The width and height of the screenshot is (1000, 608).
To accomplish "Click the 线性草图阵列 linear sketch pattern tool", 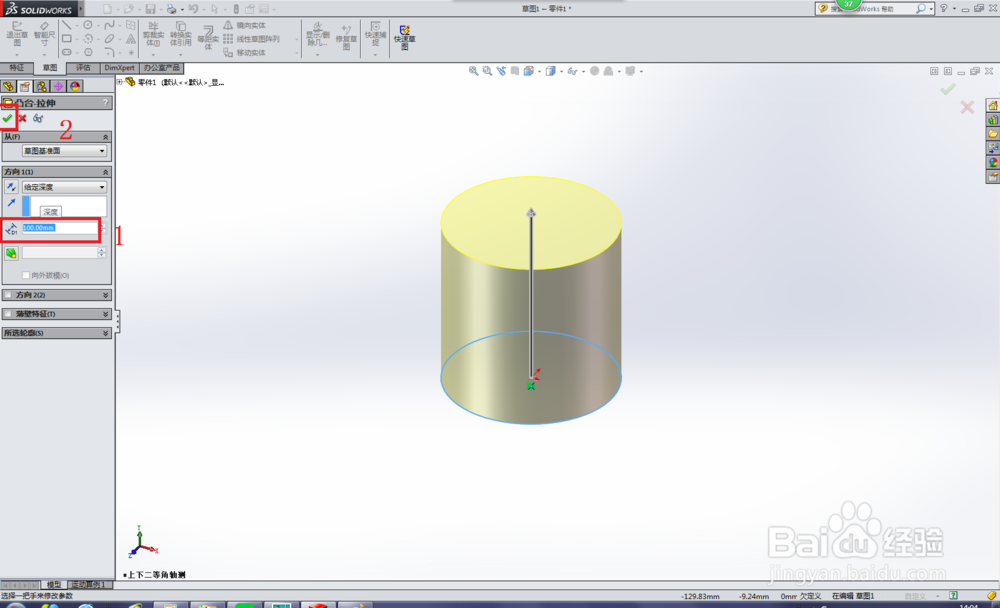I will tap(251, 39).
